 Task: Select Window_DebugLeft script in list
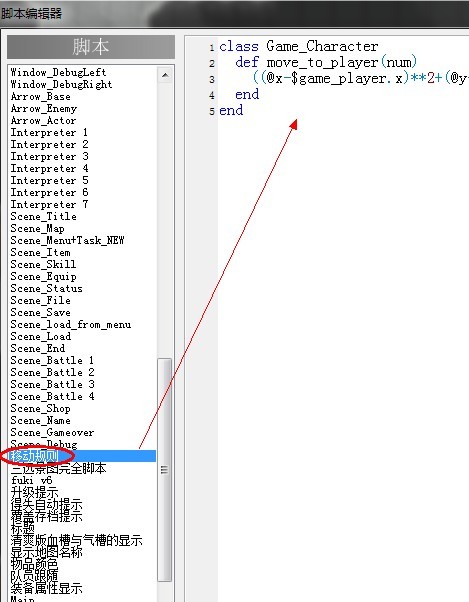point(58,72)
